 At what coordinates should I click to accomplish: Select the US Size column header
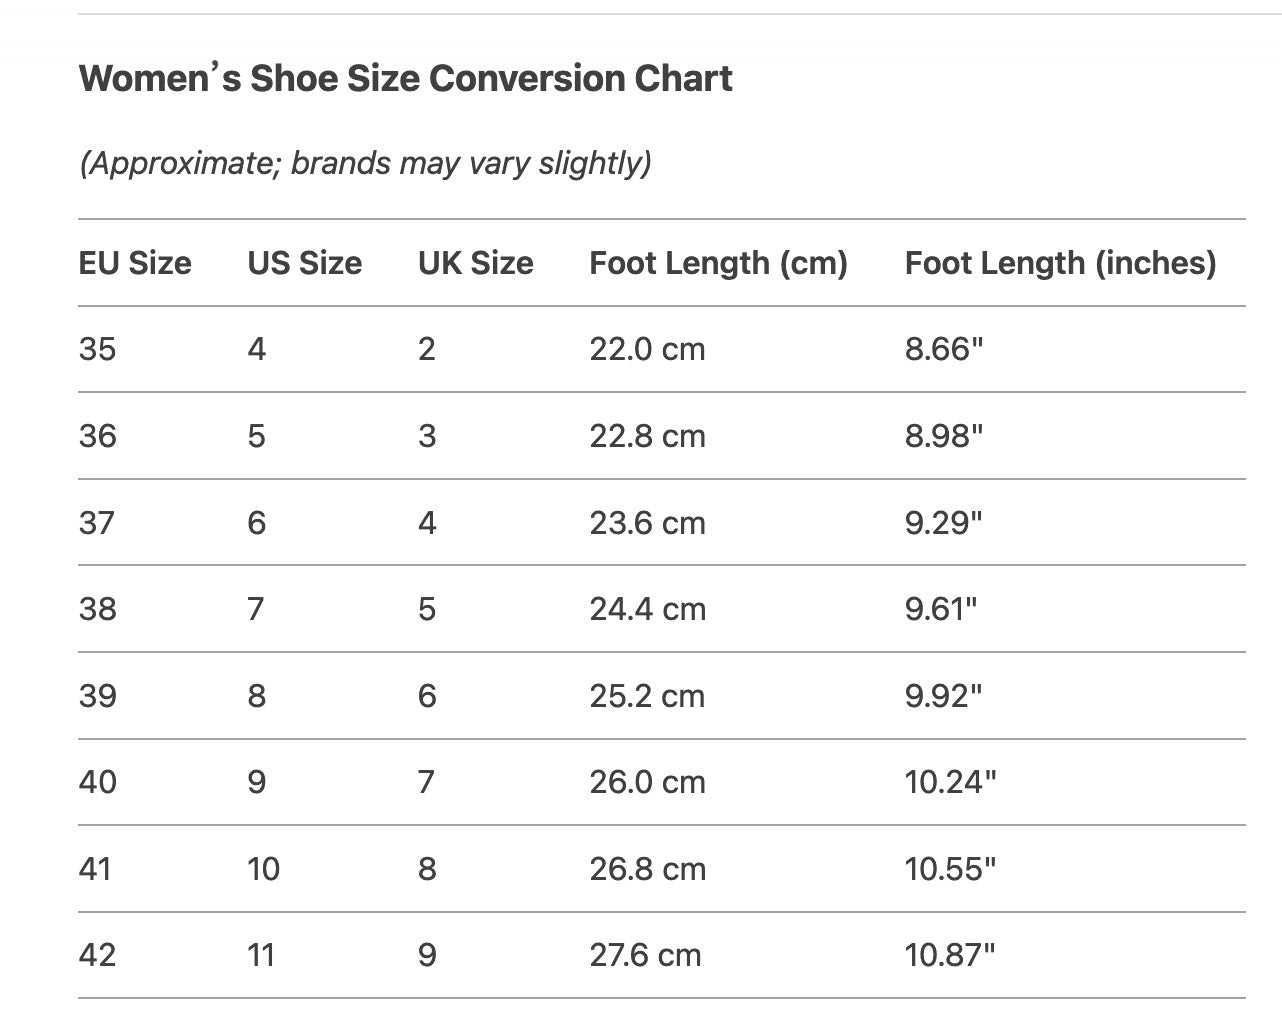click(304, 263)
